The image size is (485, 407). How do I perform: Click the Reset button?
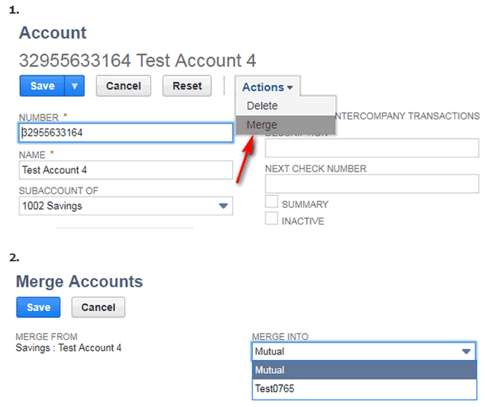[x=187, y=86]
